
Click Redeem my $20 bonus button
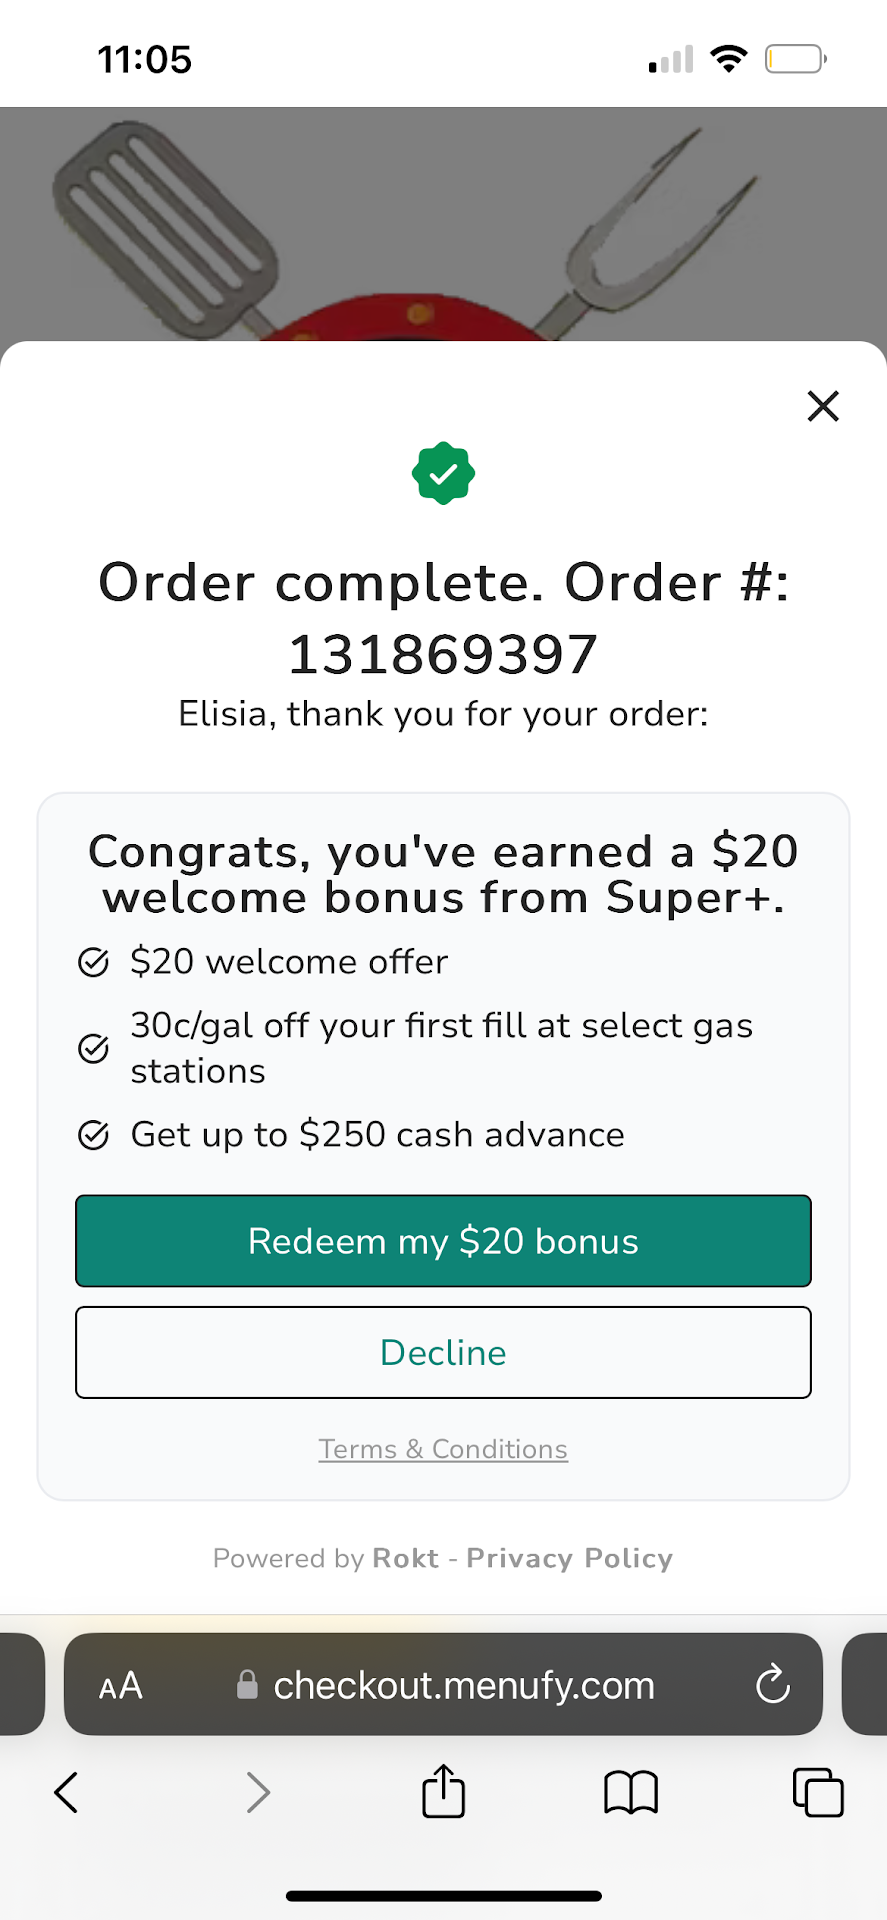click(x=443, y=1241)
